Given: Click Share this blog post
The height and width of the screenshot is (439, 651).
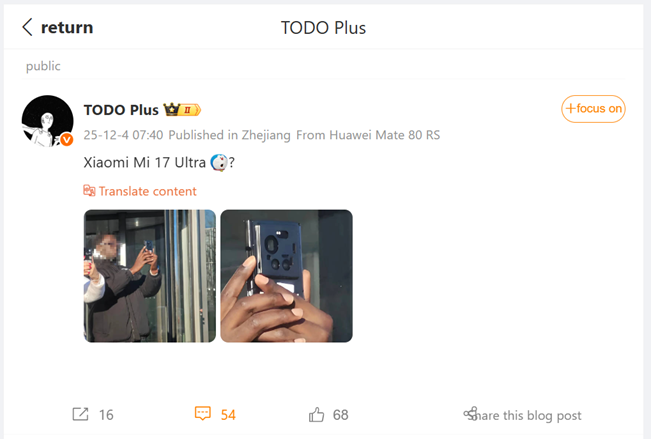Looking at the screenshot, I should point(522,415).
